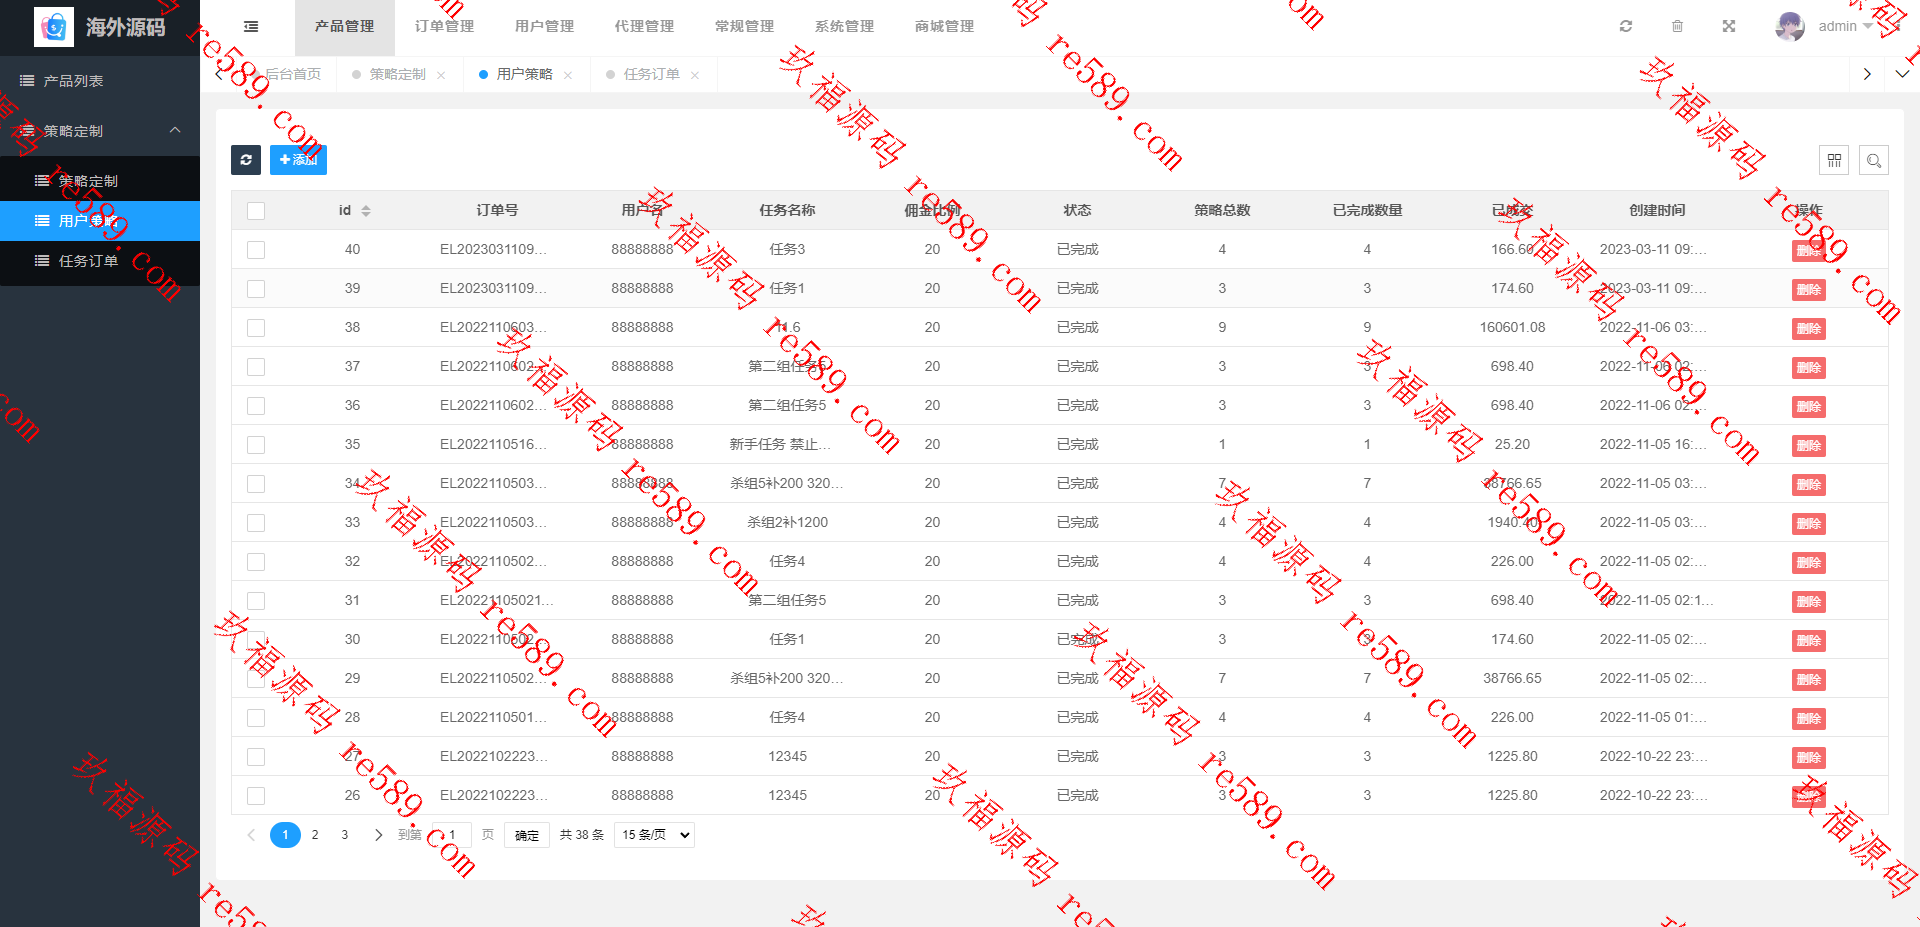1920x927 pixels.
Task: Delete row with id 38
Action: pos(1808,329)
